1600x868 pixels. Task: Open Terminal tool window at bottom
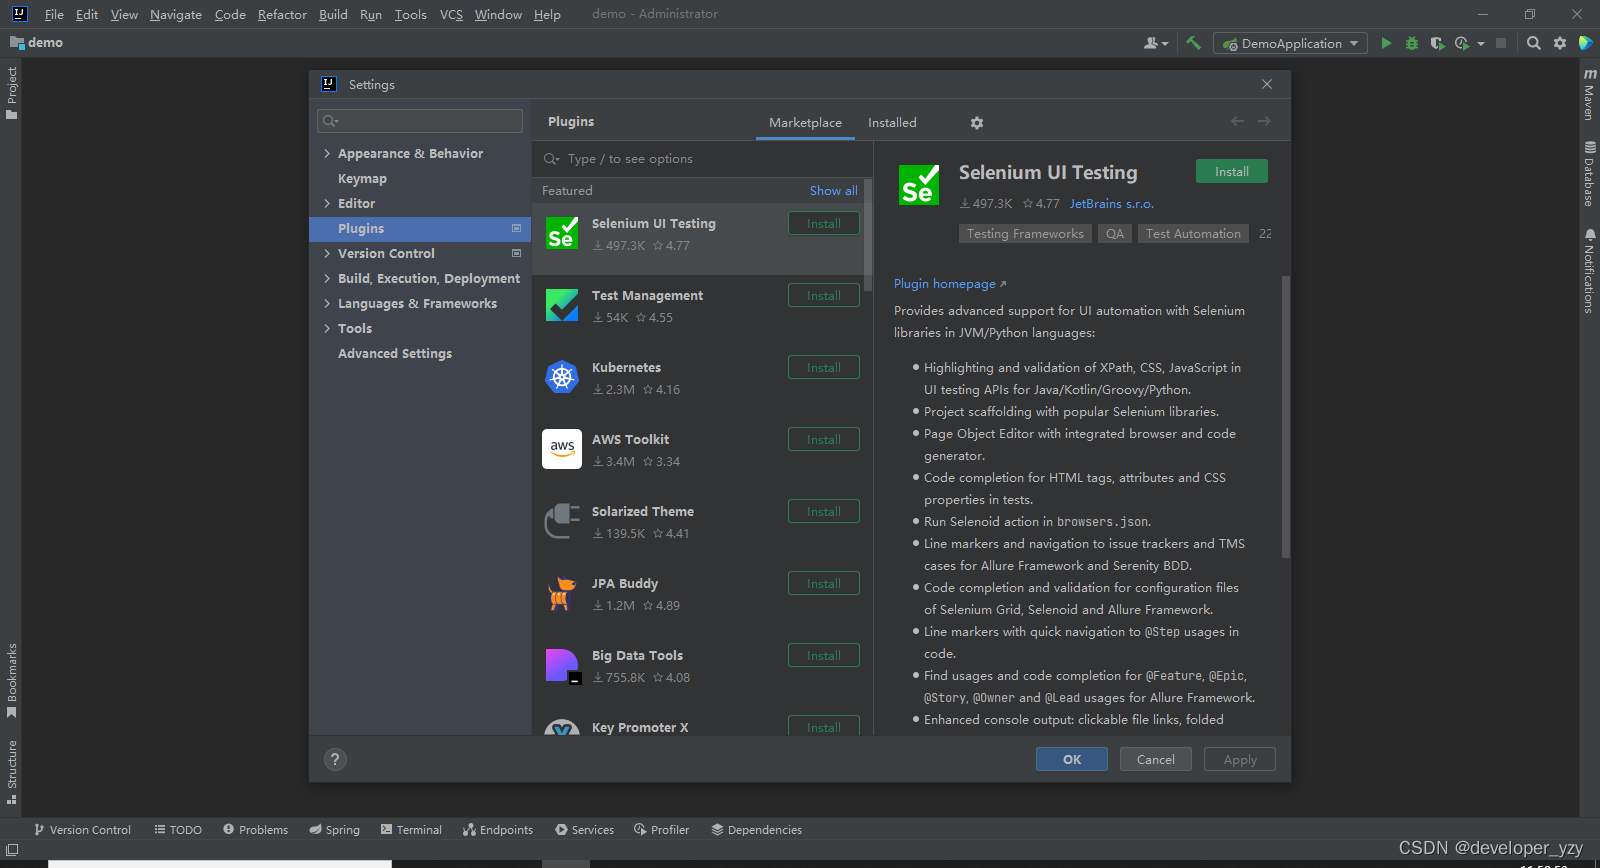coord(410,830)
